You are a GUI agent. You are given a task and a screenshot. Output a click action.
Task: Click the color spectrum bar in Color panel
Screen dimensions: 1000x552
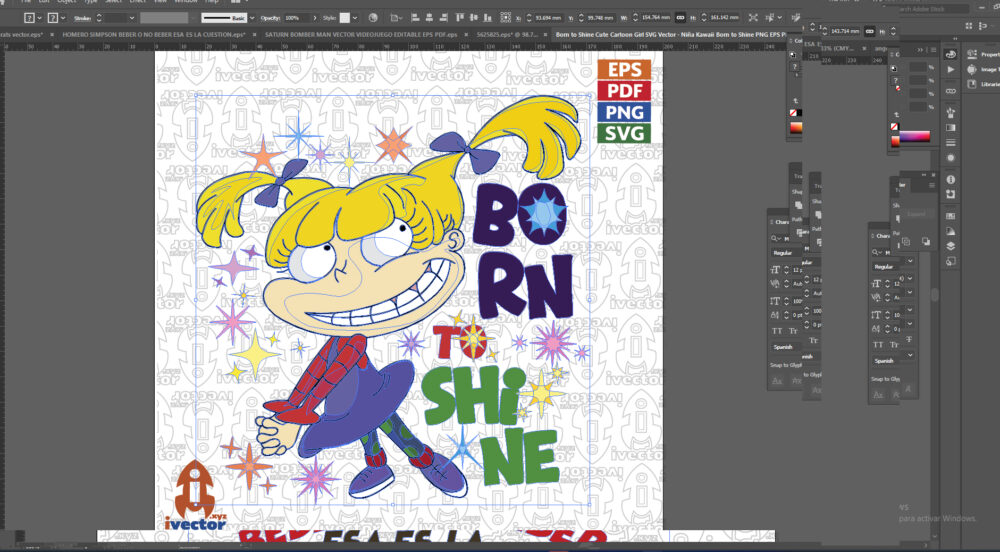[914, 136]
